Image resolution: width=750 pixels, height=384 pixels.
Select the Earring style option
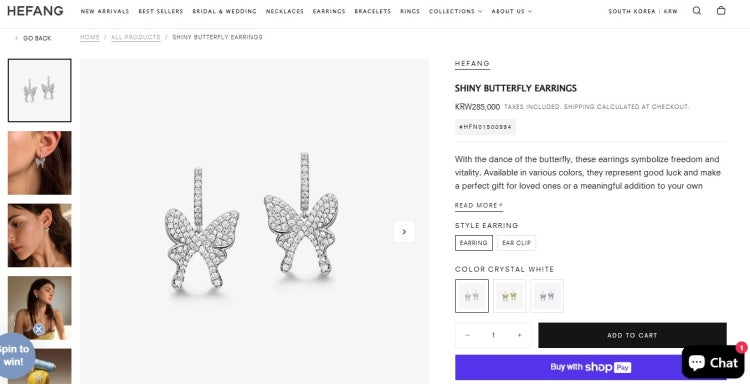coord(474,243)
